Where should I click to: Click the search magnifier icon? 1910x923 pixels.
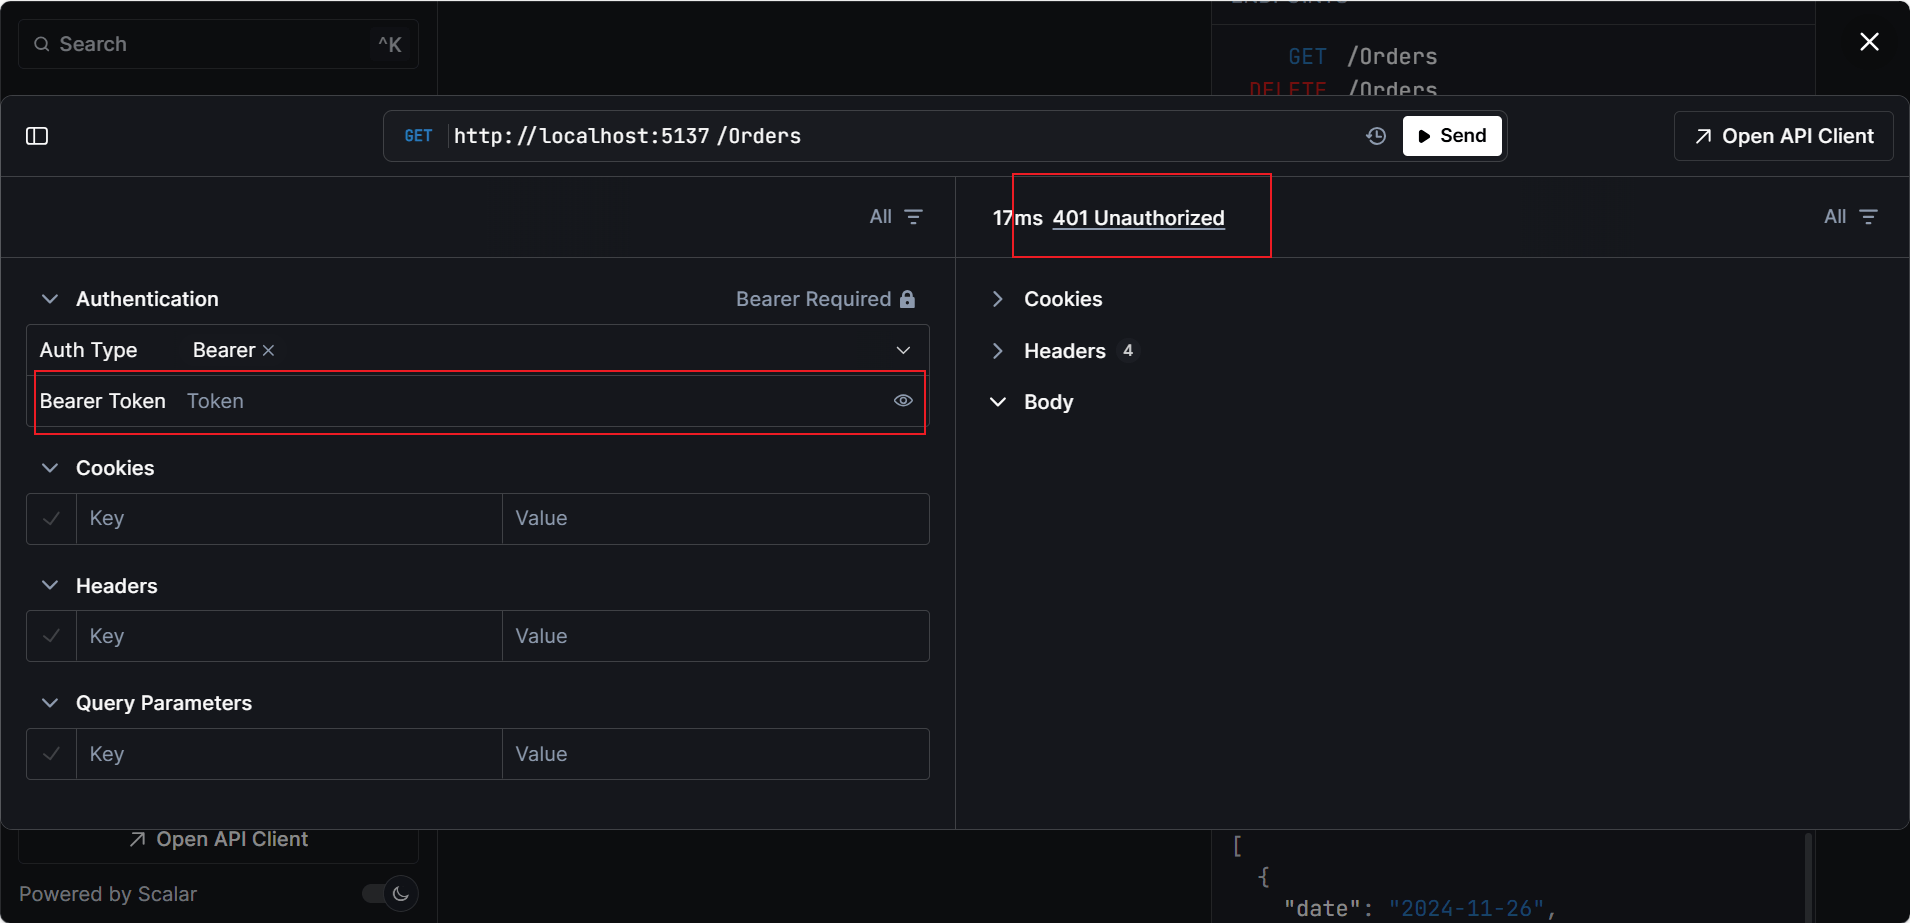(42, 44)
